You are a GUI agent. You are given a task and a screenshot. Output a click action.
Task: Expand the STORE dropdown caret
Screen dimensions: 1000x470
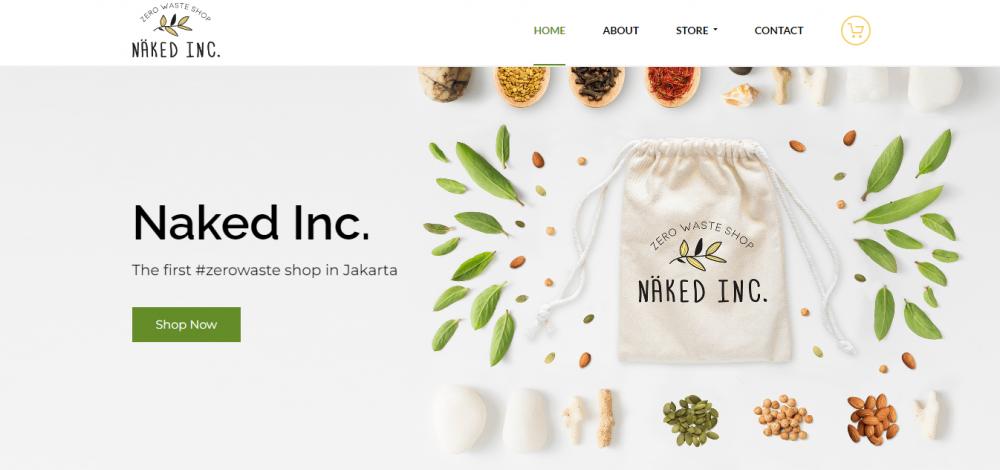coord(716,30)
